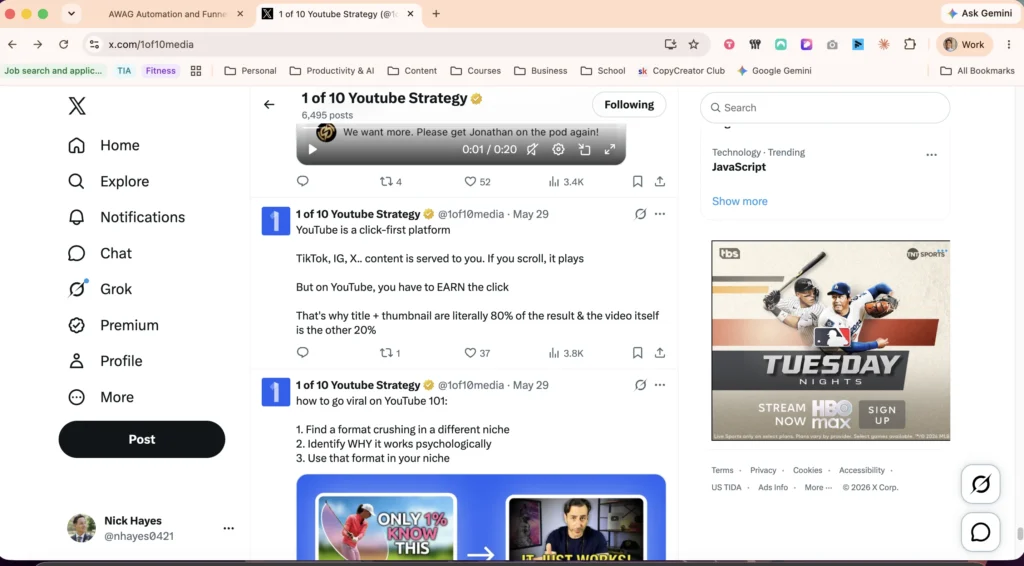
Task: Reply to the click-first platform post
Action: pos(302,353)
